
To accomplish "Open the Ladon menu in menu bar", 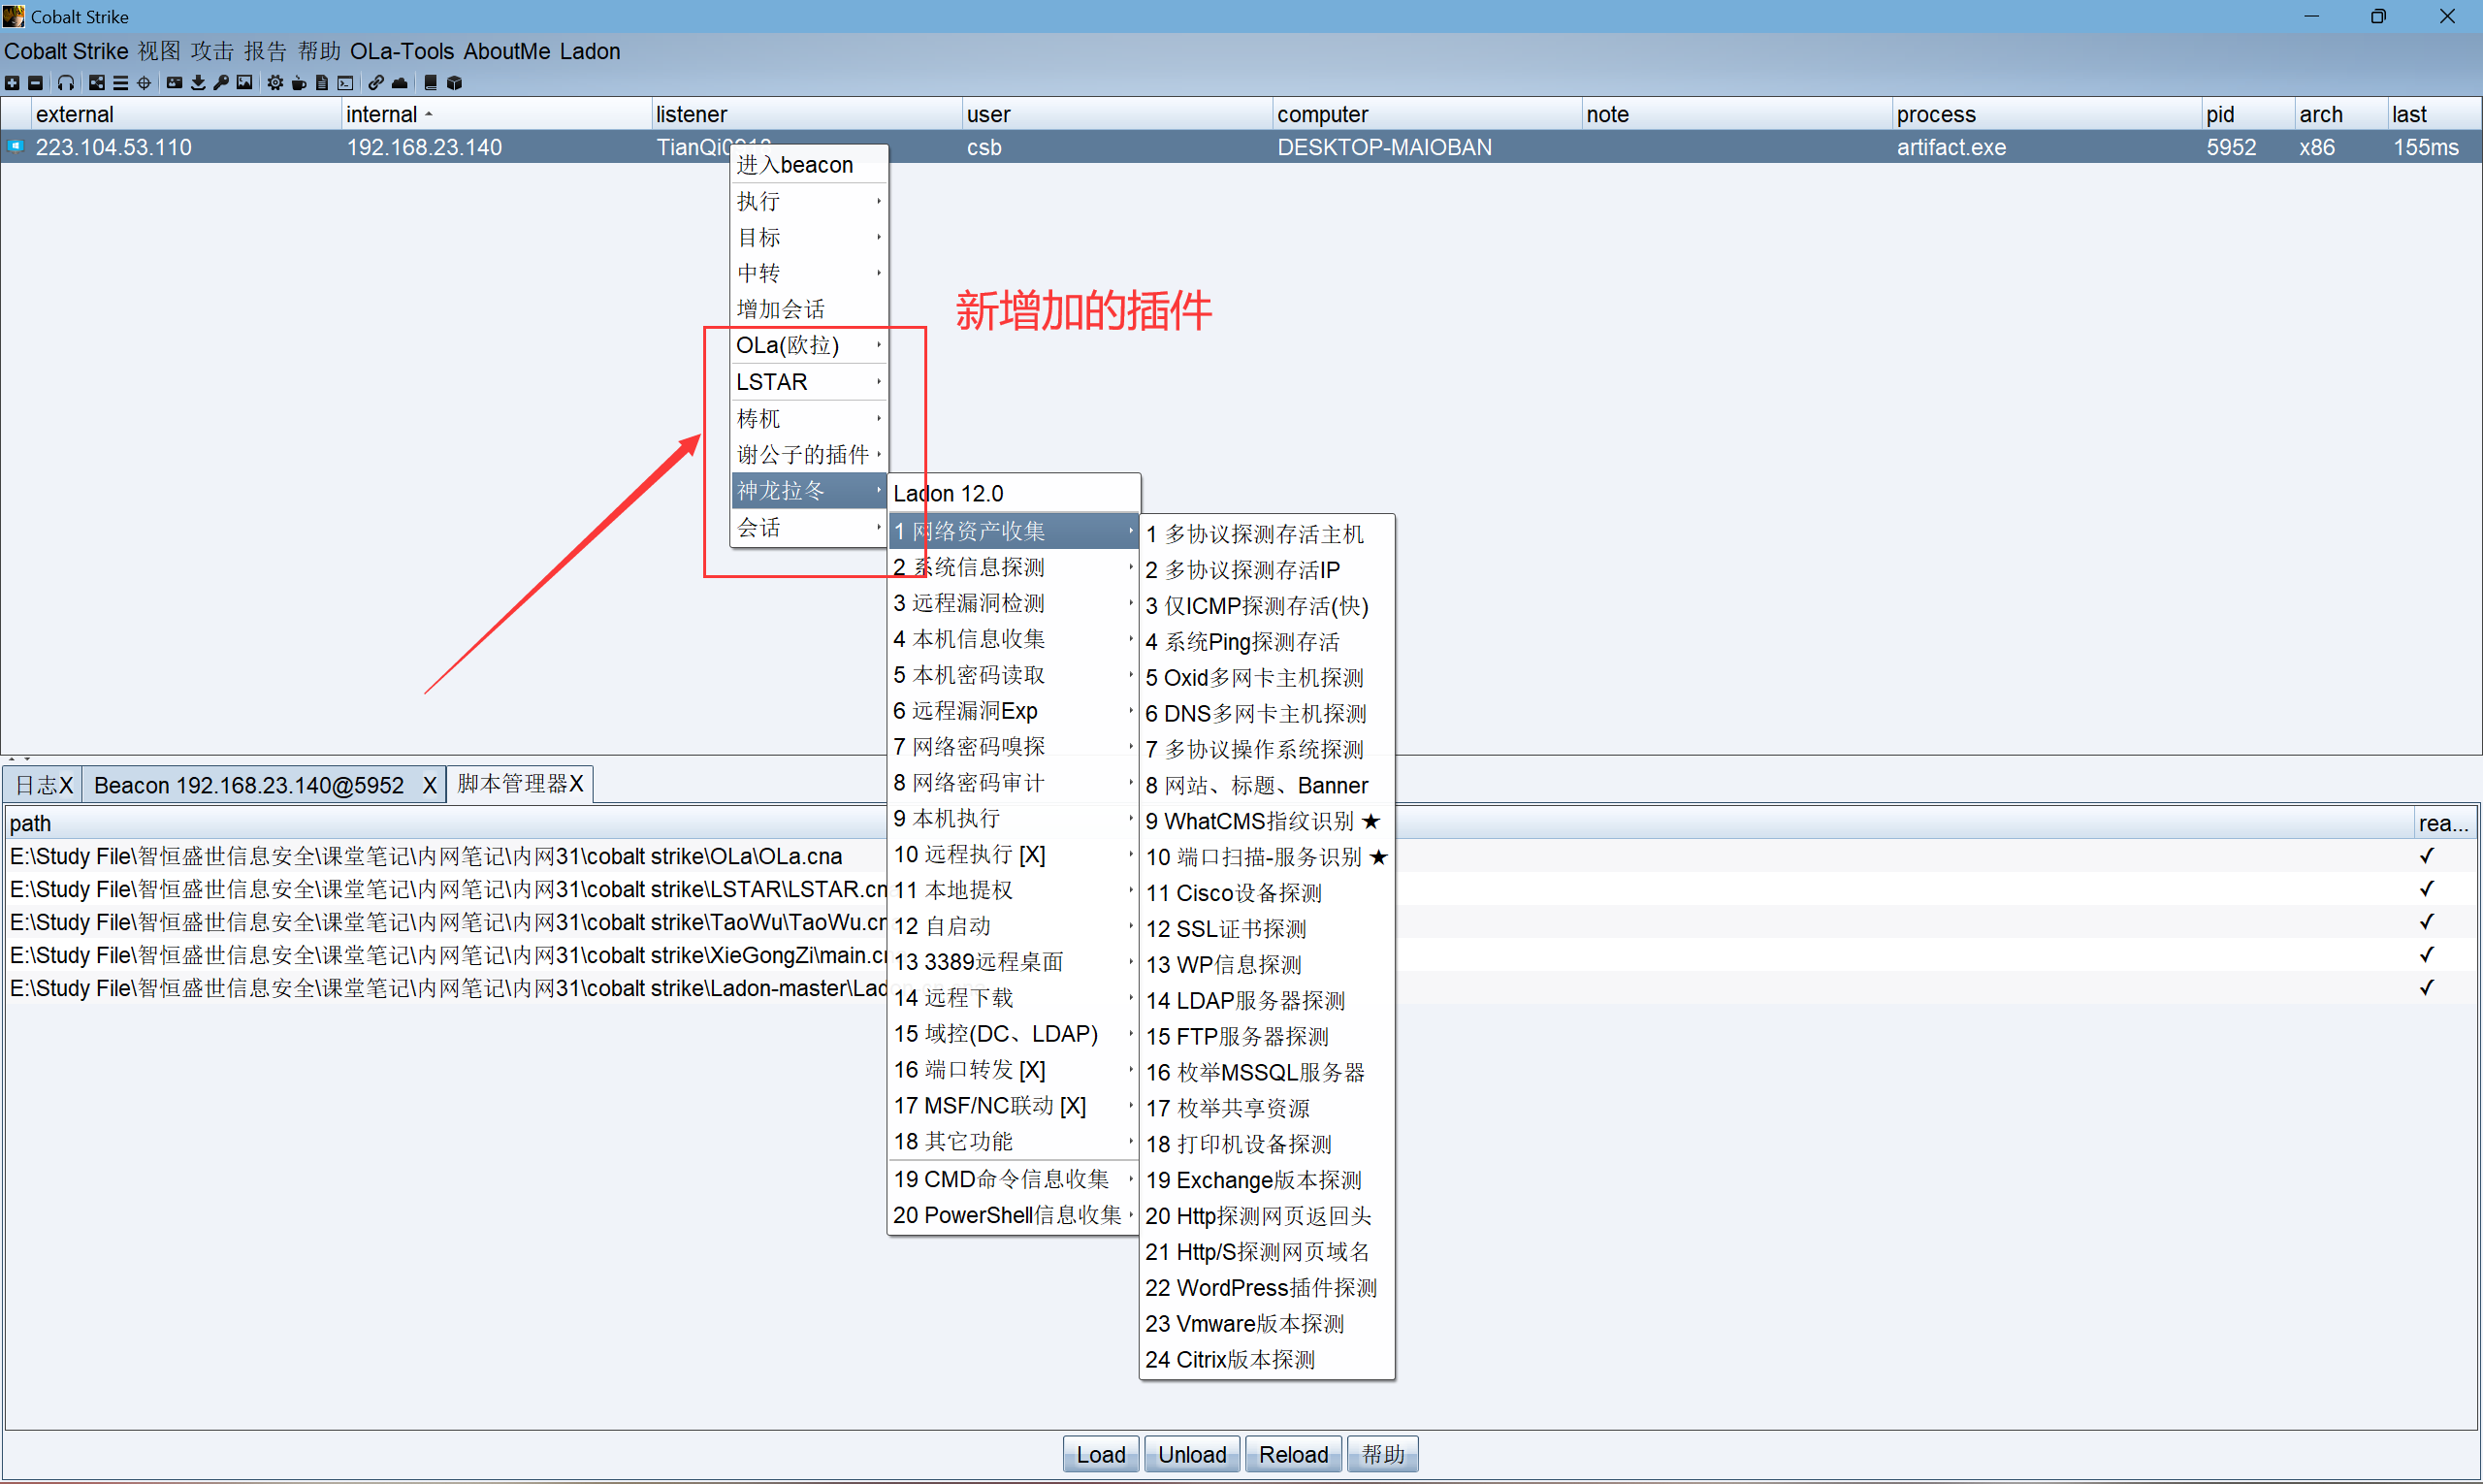I will click(590, 51).
